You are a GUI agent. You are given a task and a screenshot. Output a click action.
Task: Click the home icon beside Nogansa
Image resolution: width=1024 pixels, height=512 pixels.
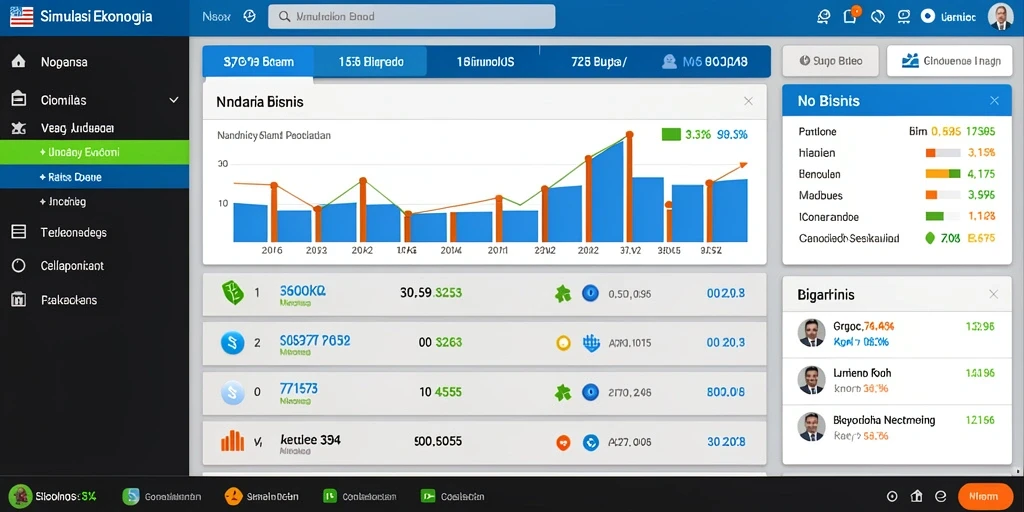[x=19, y=62]
